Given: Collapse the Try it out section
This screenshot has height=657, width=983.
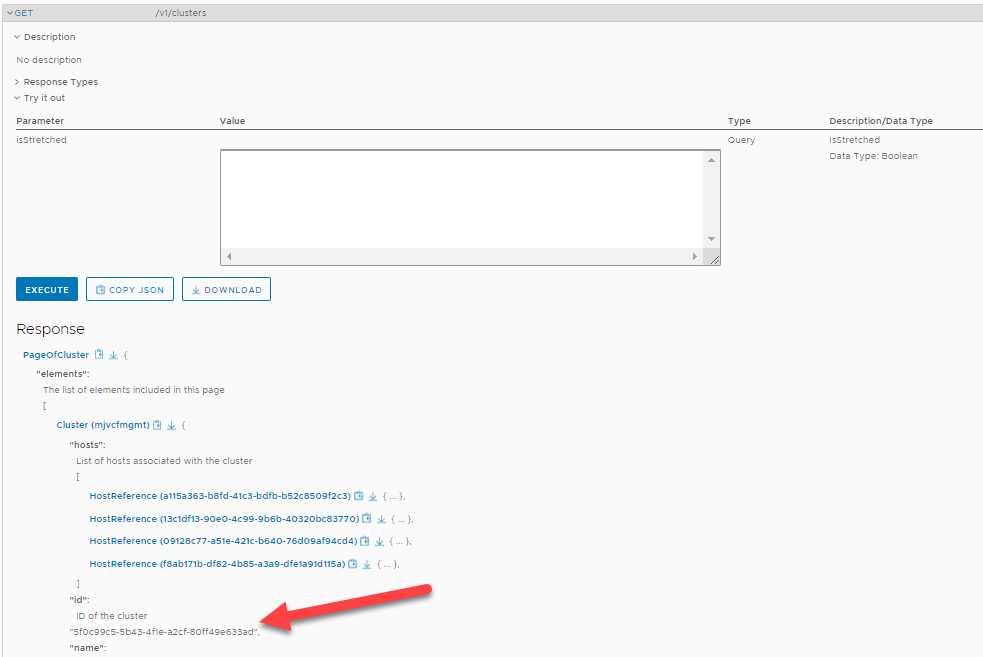Looking at the screenshot, I should (x=17, y=98).
